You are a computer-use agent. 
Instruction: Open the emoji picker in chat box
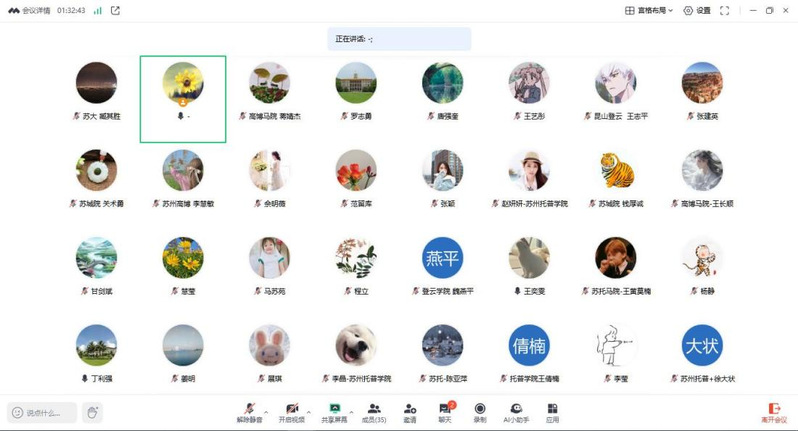18,412
